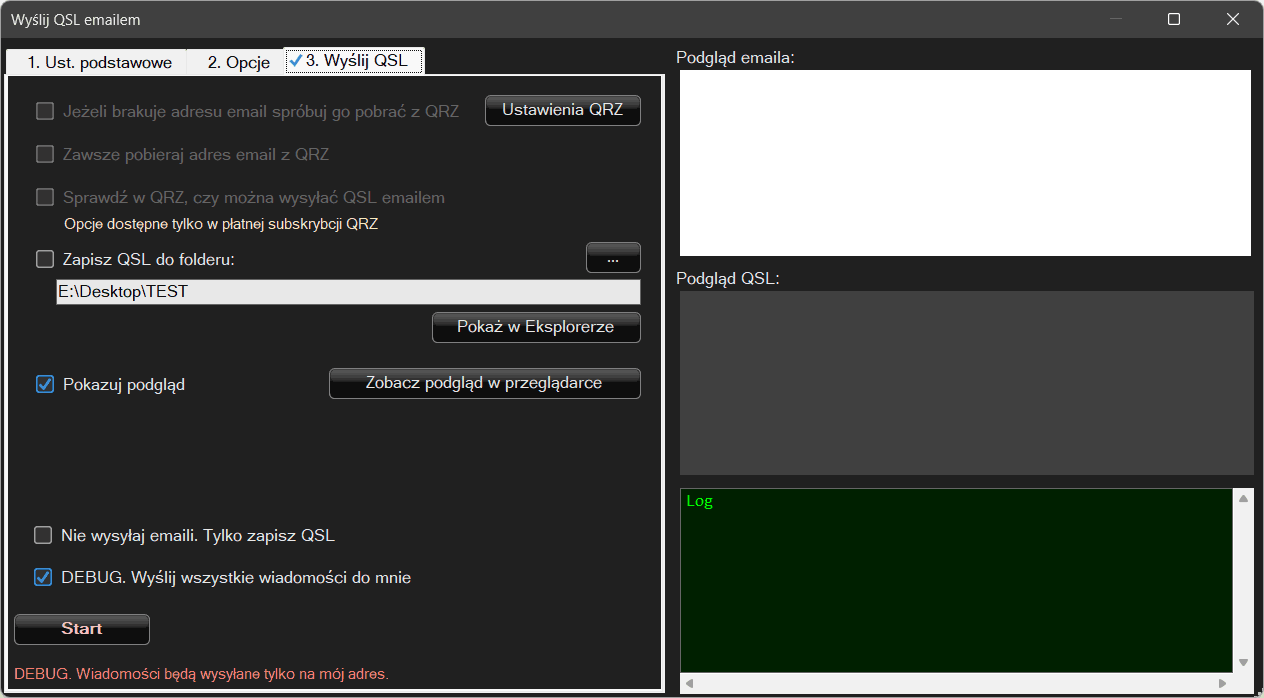Click the 'Ustawienia QRZ' button

(562, 110)
